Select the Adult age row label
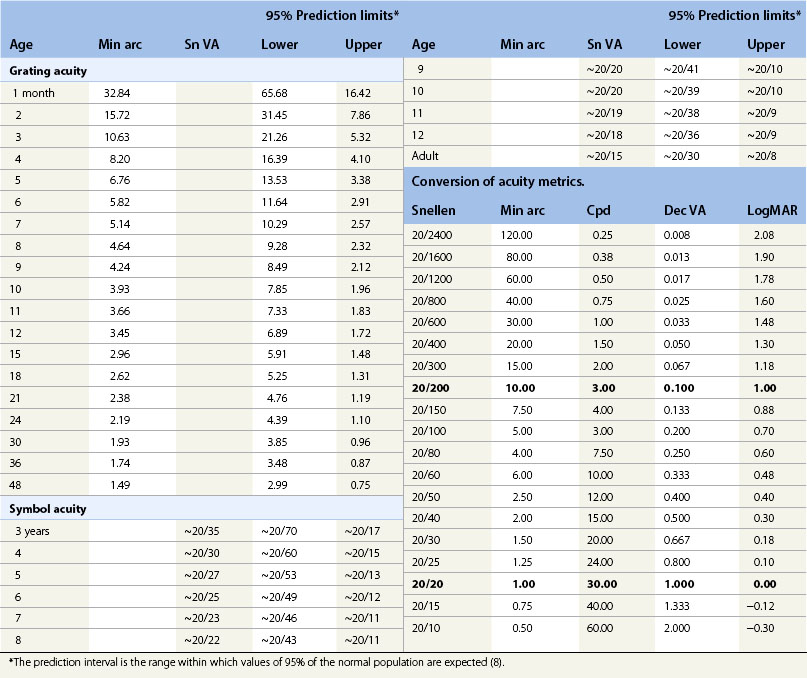Image resolution: width=807 pixels, height=678 pixels. click(x=426, y=156)
